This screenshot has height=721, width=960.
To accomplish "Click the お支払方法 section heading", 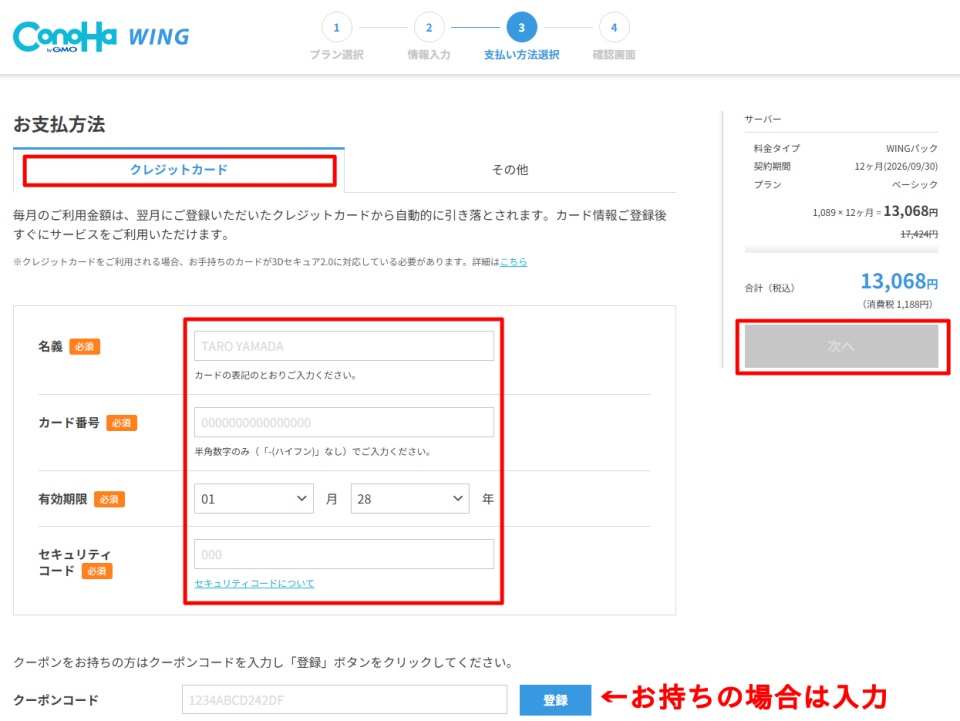I will 59,124.
